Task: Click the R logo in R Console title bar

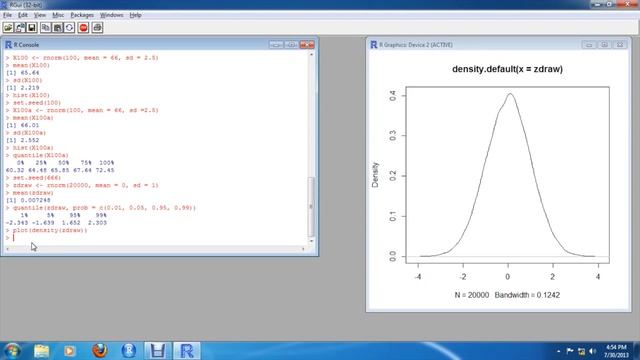Action: click(8, 45)
